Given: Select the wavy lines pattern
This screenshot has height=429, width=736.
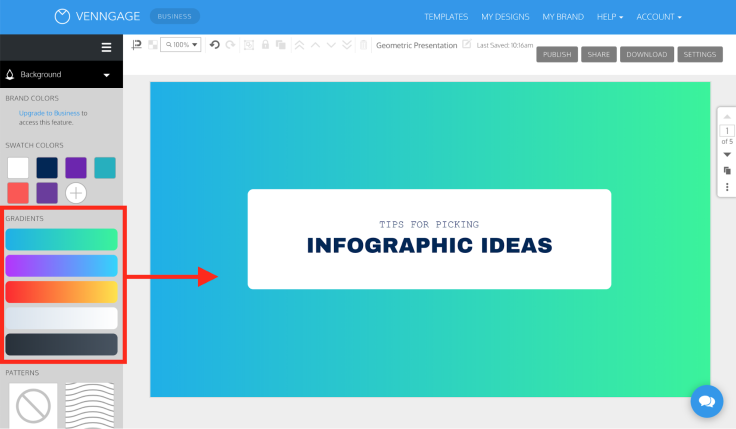Looking at the screenshot, I should [x=90, y=406].
